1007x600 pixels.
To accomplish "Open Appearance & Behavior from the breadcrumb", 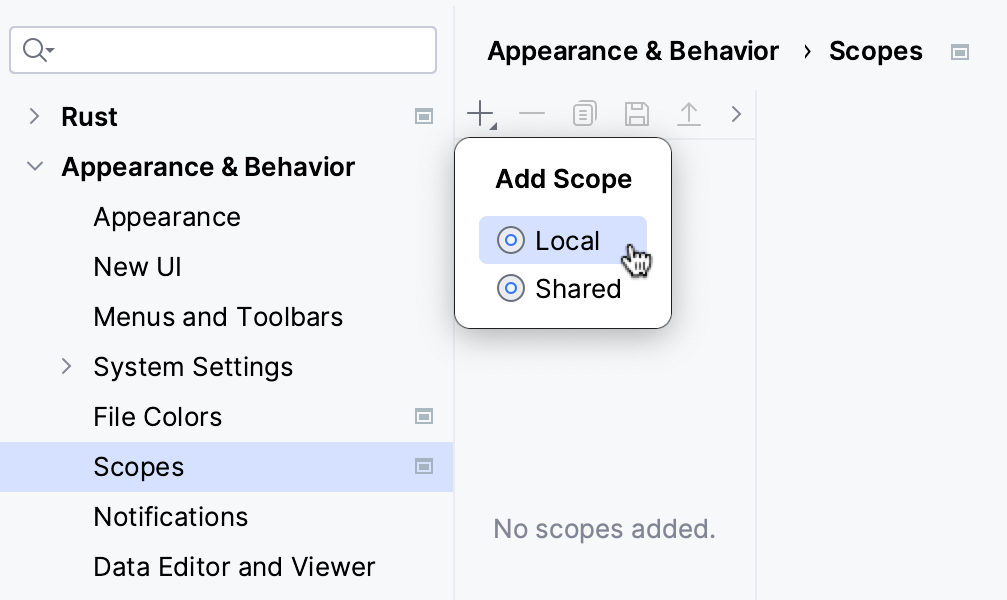I will pyautogui.click(x=632, y=51).
